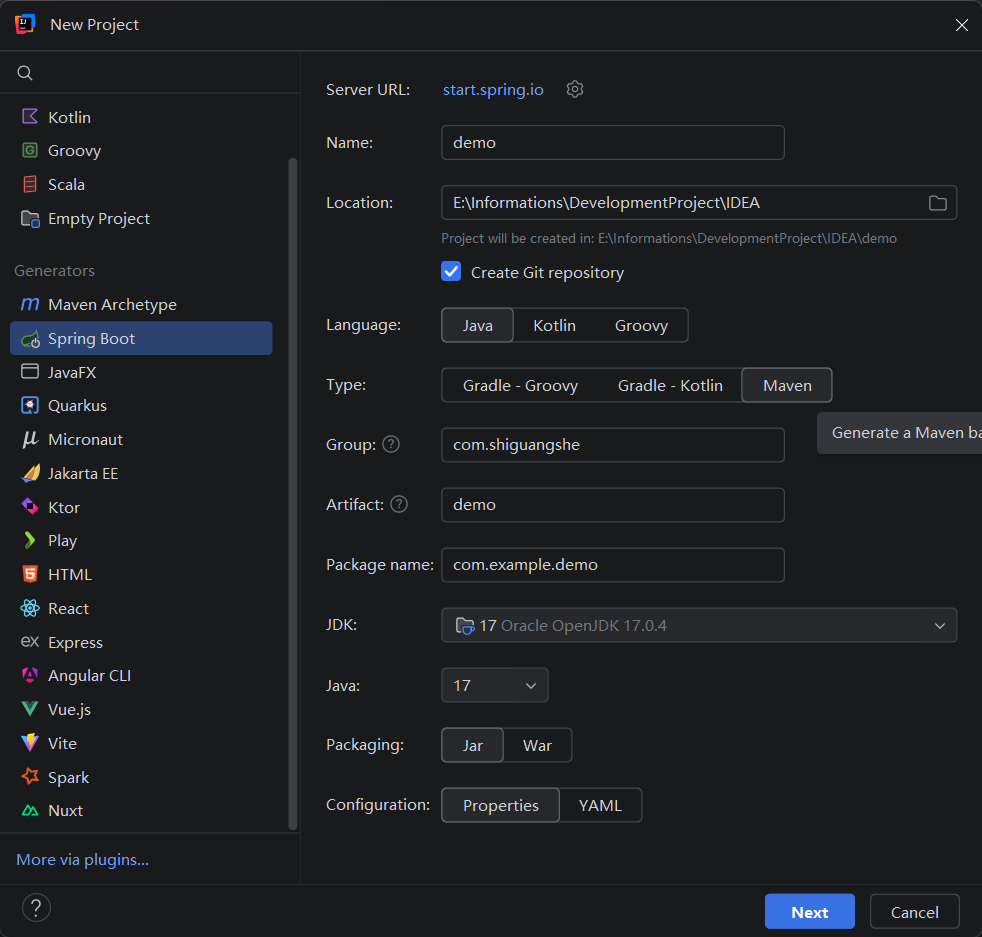Open More via plugins link
Image resolution: width=982 pixels, height=937 pixels.
coord(83,859)
